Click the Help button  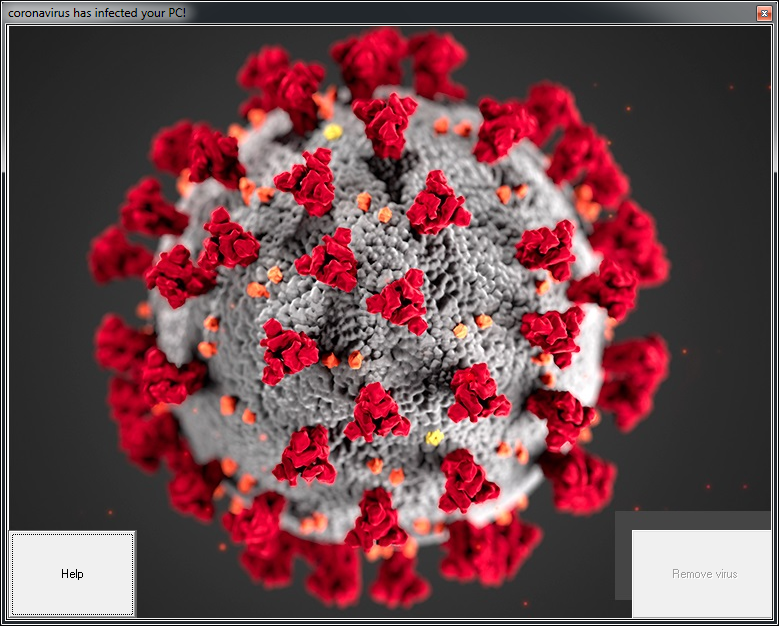(72, 574)
